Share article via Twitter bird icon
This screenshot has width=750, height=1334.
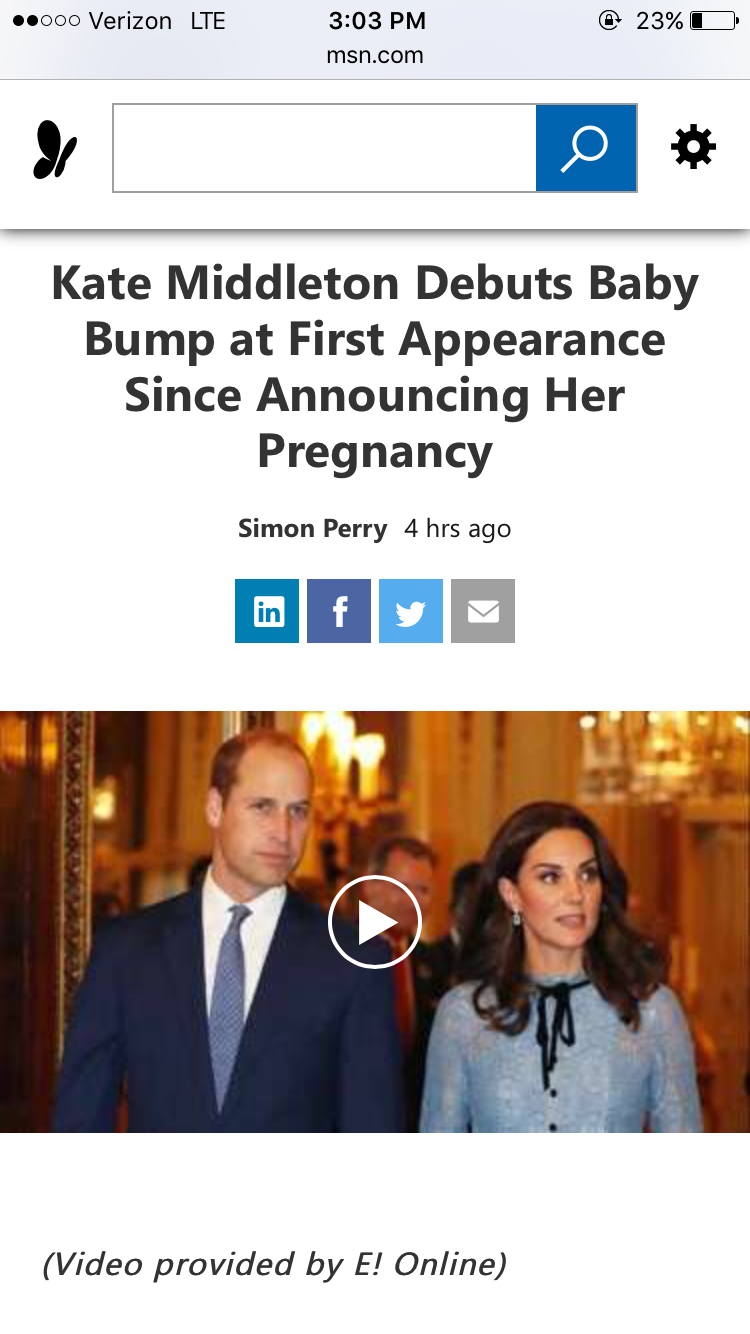pyautogui.click(x=411, y=611)
